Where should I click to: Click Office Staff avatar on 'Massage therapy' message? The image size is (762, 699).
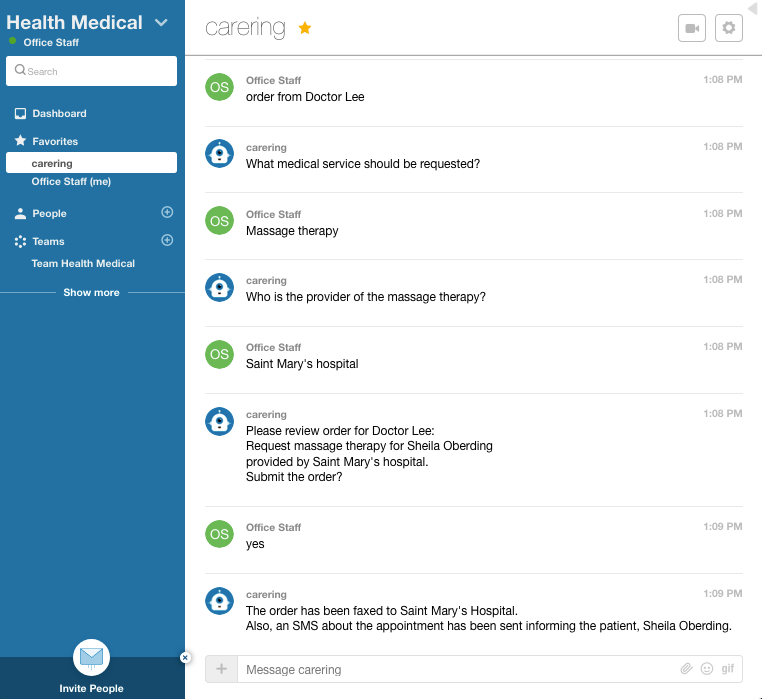219,221
